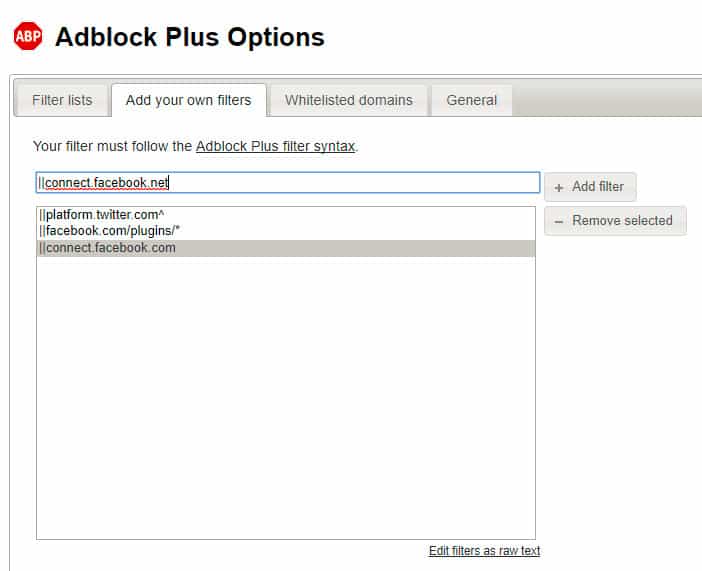Select the ||connect.facebook.com filter row
The image size is (702, 571).
286,248
